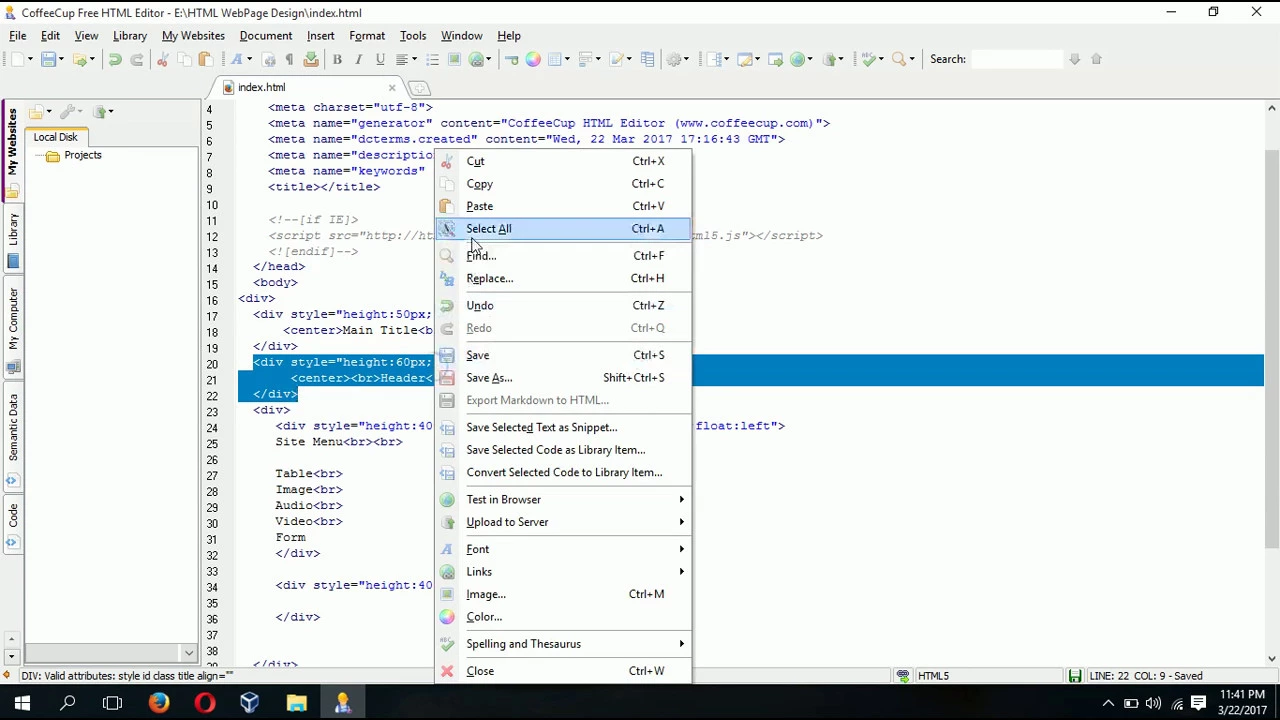Select the Local Disk tab
The height and width of the screenshot is (720, 1280).
pos(55,137)
